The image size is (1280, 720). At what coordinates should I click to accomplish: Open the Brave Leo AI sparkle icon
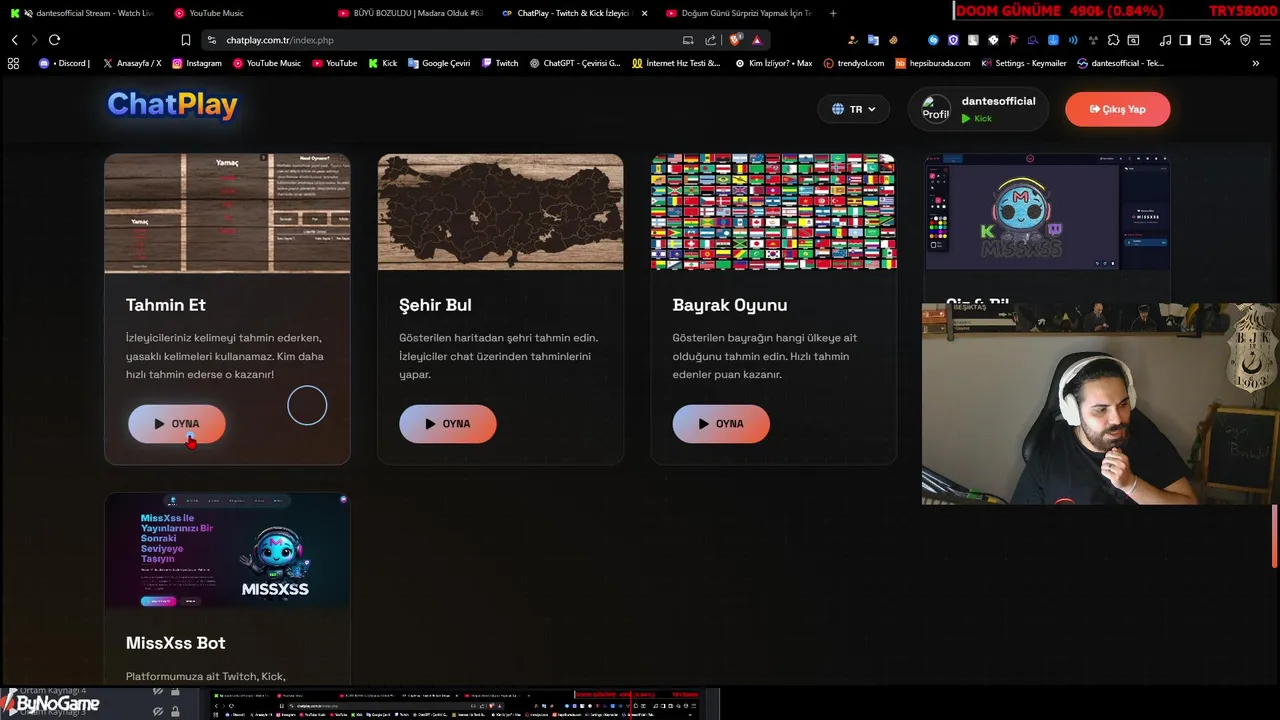1225,40
